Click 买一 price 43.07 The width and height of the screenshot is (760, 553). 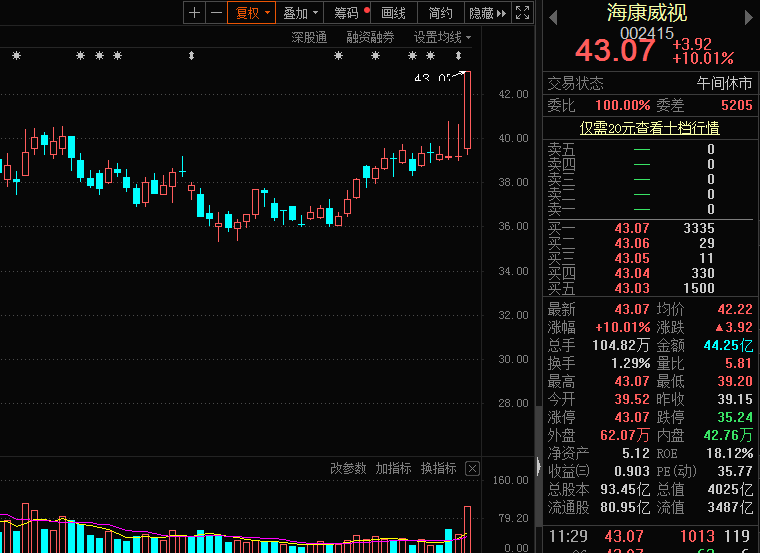coord(632,228)
